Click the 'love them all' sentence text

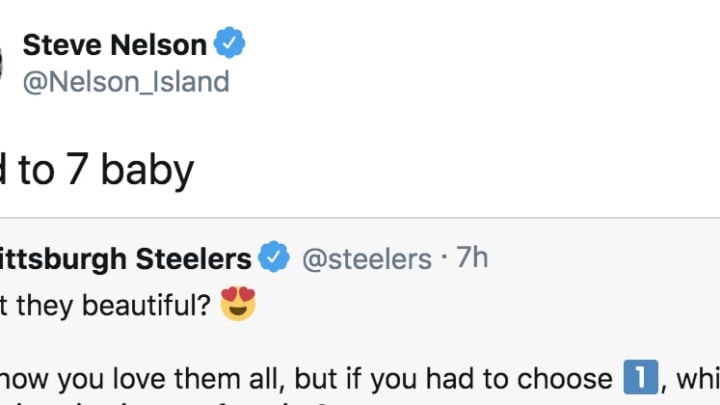(x=195, y=379)
